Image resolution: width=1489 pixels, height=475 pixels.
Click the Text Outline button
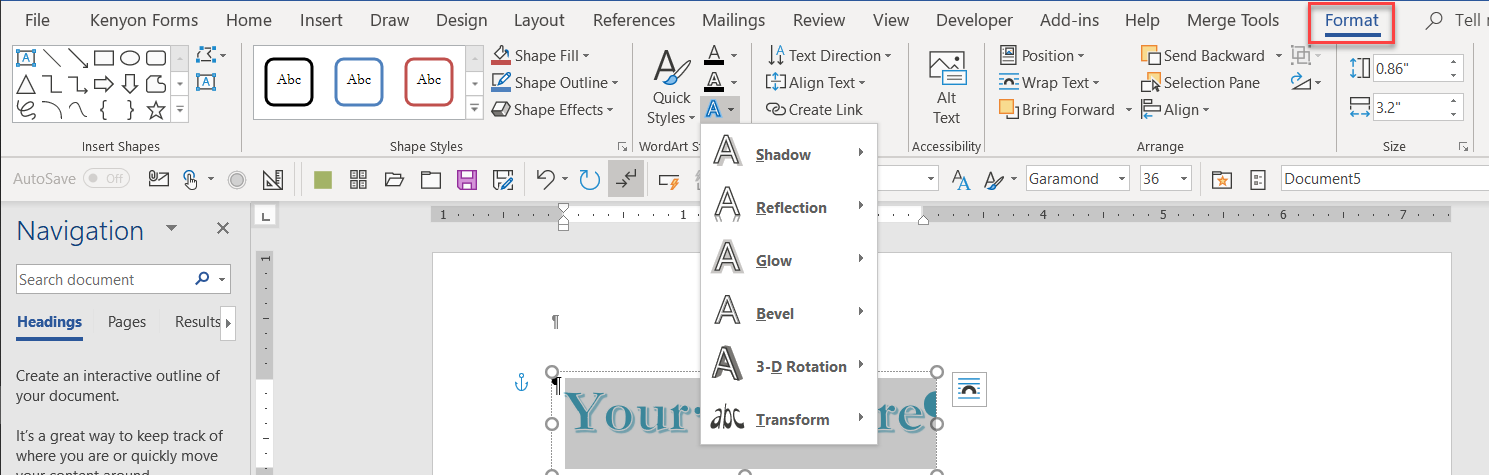[714, 82]
